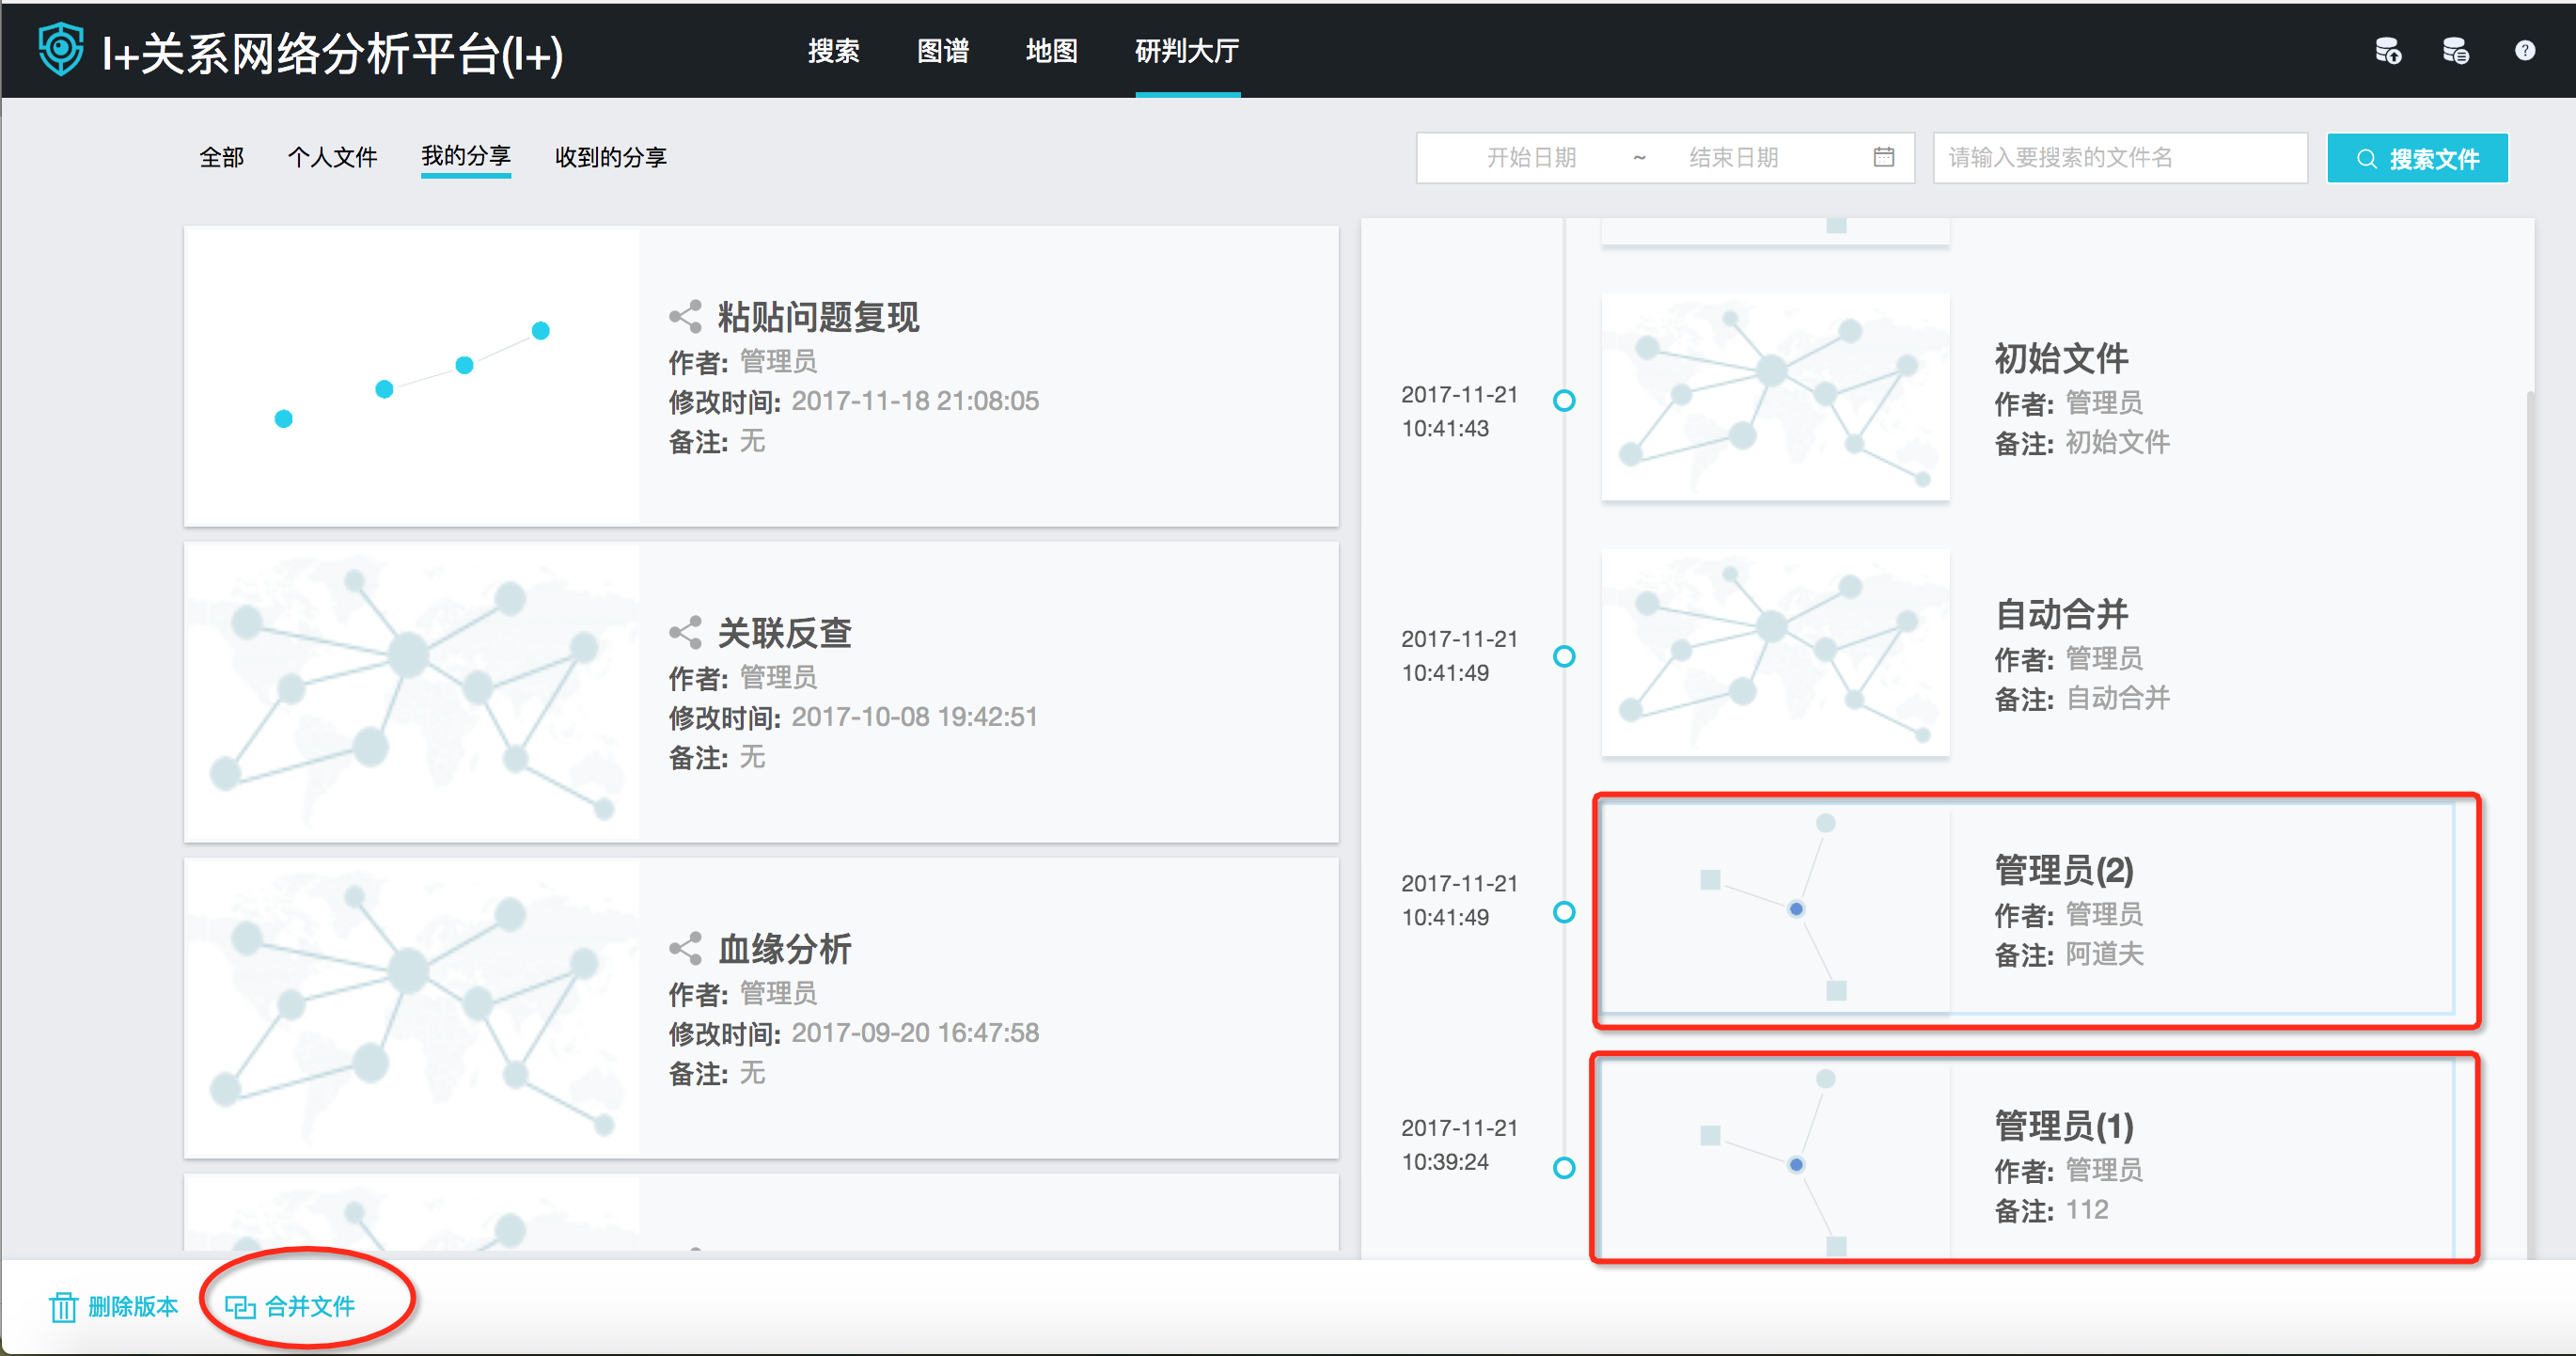The image size is (2576, 1356).
Task: Click timeline marker at 2017-11-21 10:41:43
Action: [1564, 401]
